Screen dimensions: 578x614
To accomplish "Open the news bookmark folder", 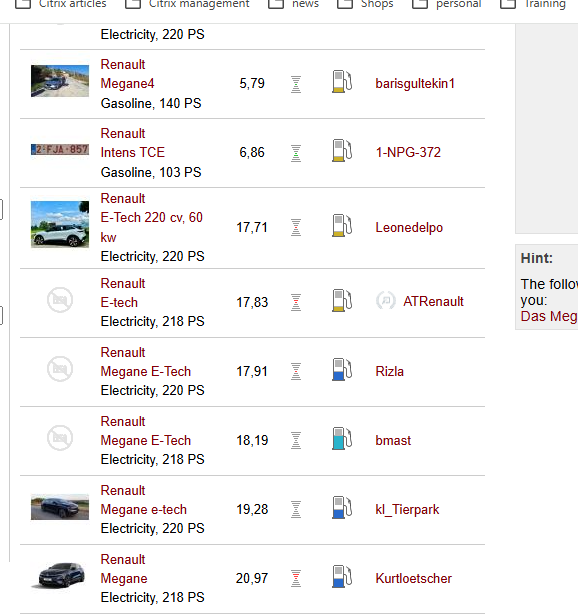I will [x=294, y=4].
